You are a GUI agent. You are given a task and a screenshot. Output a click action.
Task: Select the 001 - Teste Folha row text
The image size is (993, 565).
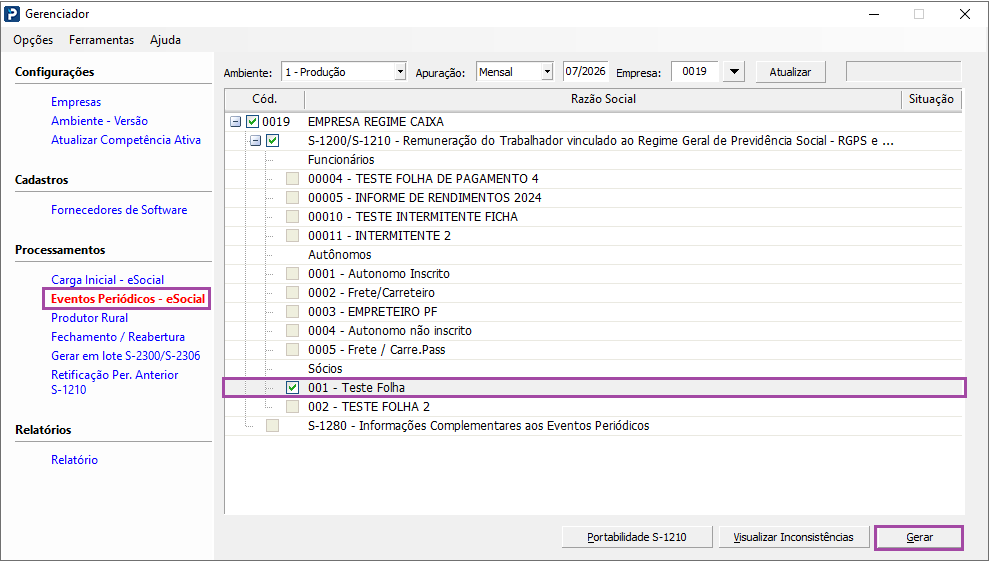pyautogui.click(x=357, y=388)
